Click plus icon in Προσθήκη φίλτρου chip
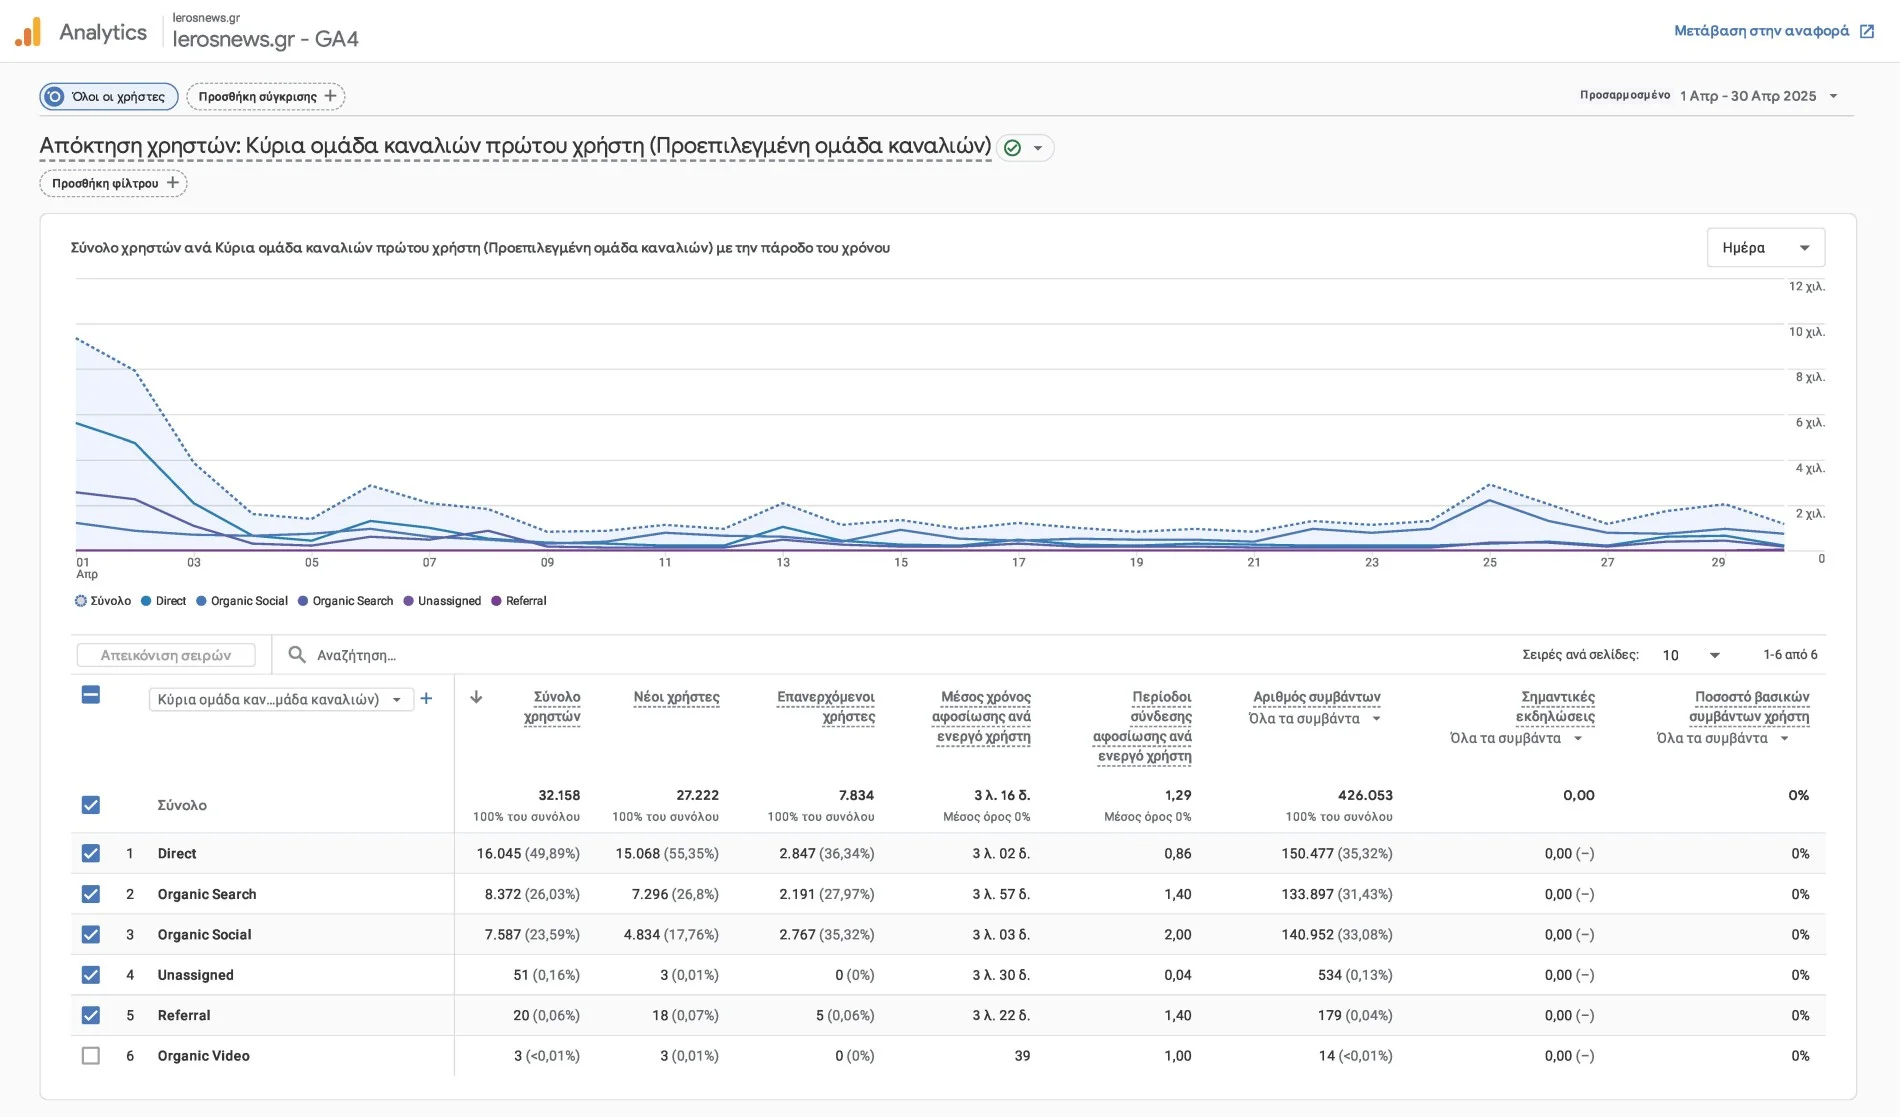Image resolution: width=1900 pixels, height=1117 pixels. coord(173,183)
